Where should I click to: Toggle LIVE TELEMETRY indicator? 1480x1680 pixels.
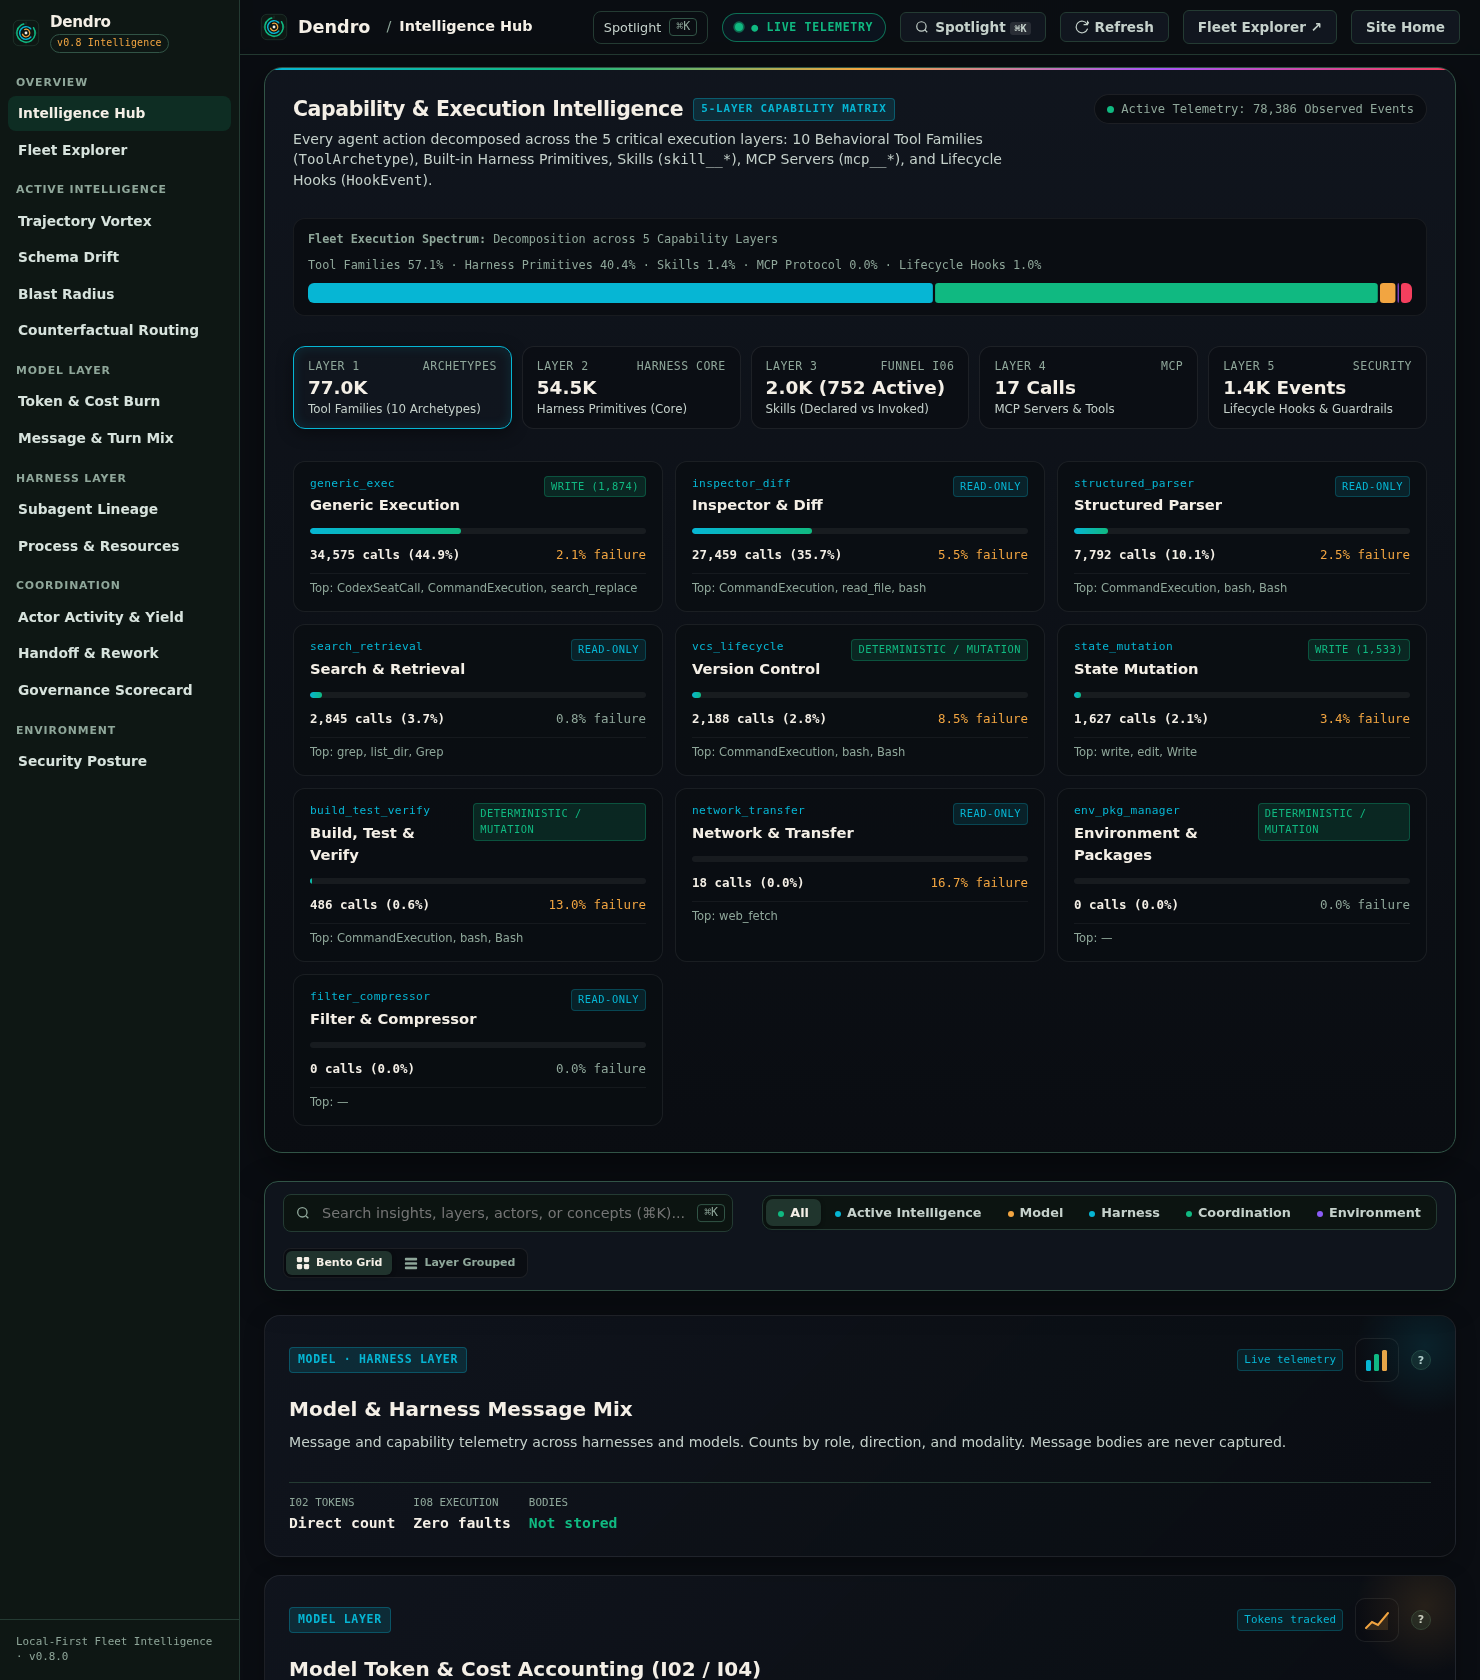pyautogui.click(x=804, y=27)
